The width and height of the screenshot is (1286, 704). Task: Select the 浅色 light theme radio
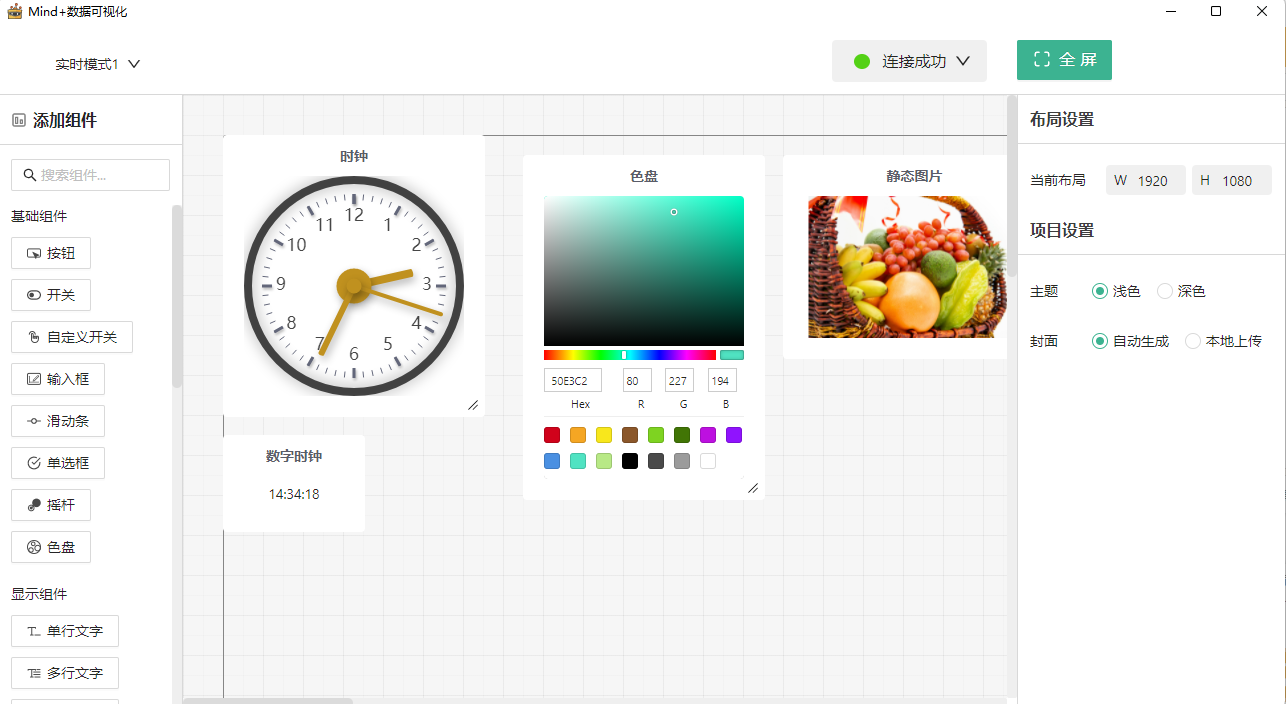(x=1100, y=291)
